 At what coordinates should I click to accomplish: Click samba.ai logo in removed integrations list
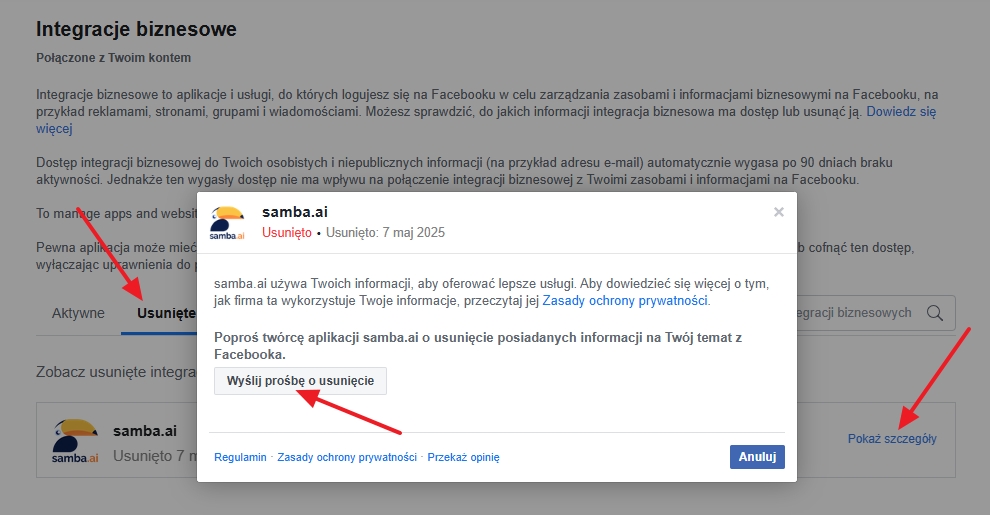tap(75, 441)
